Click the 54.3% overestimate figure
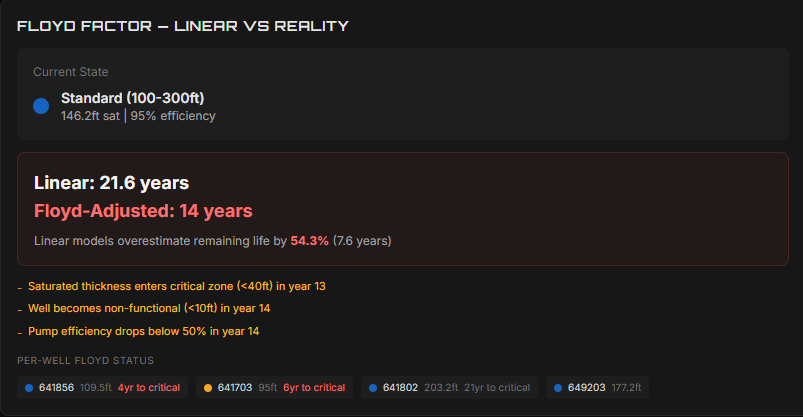Image resolution: width=803 pixels, height=417 pixels. pos(309,241)
